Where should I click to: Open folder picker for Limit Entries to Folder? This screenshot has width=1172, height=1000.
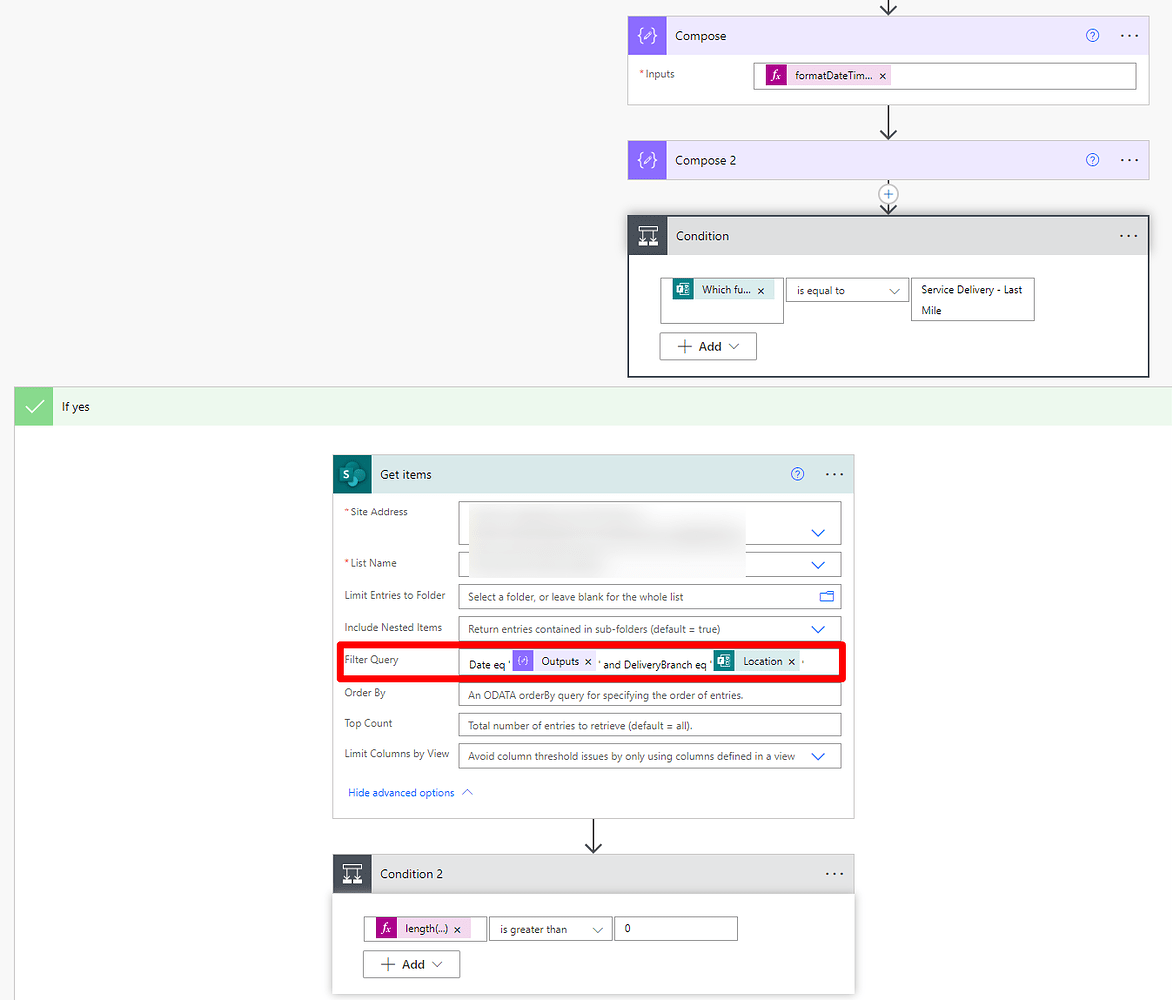pyautogui.click(x=827, y=596)
